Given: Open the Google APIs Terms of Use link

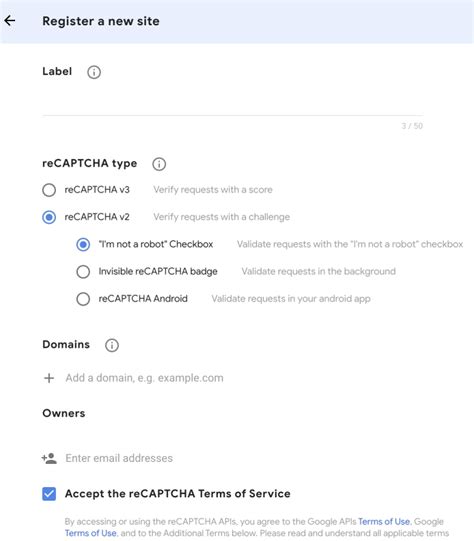Looking at the screenshot, I should coord(384,521).
